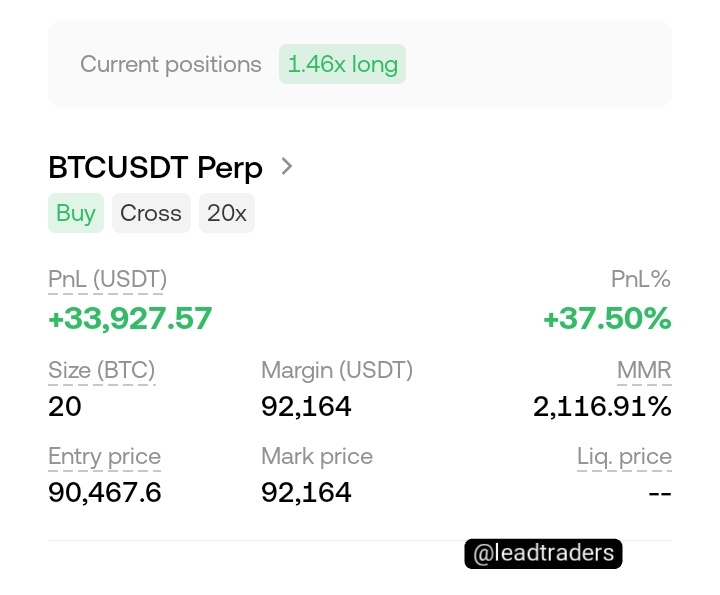The image size is (720, 595).
Task: Tap the Current positions label
Action: [171, 64]
